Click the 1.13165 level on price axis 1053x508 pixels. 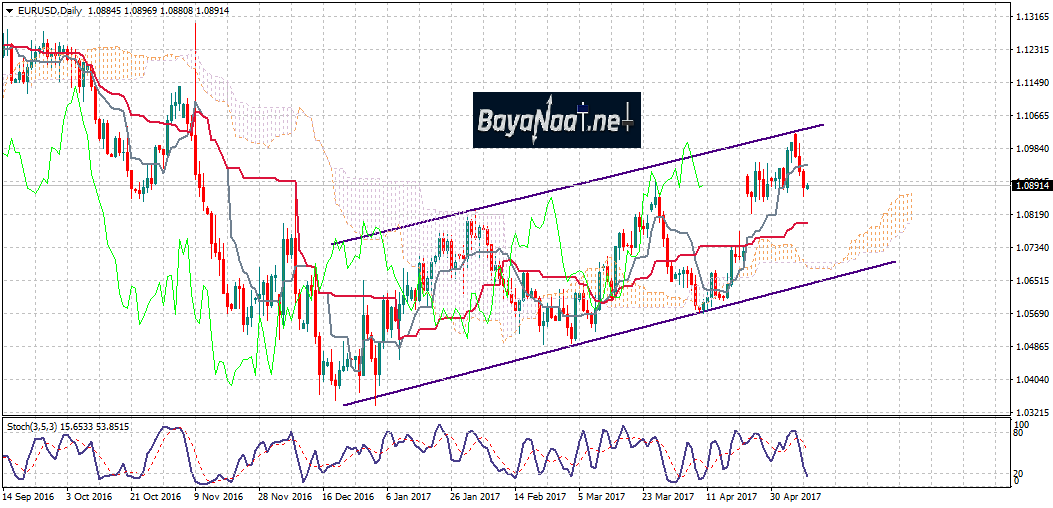(1029, 18)
